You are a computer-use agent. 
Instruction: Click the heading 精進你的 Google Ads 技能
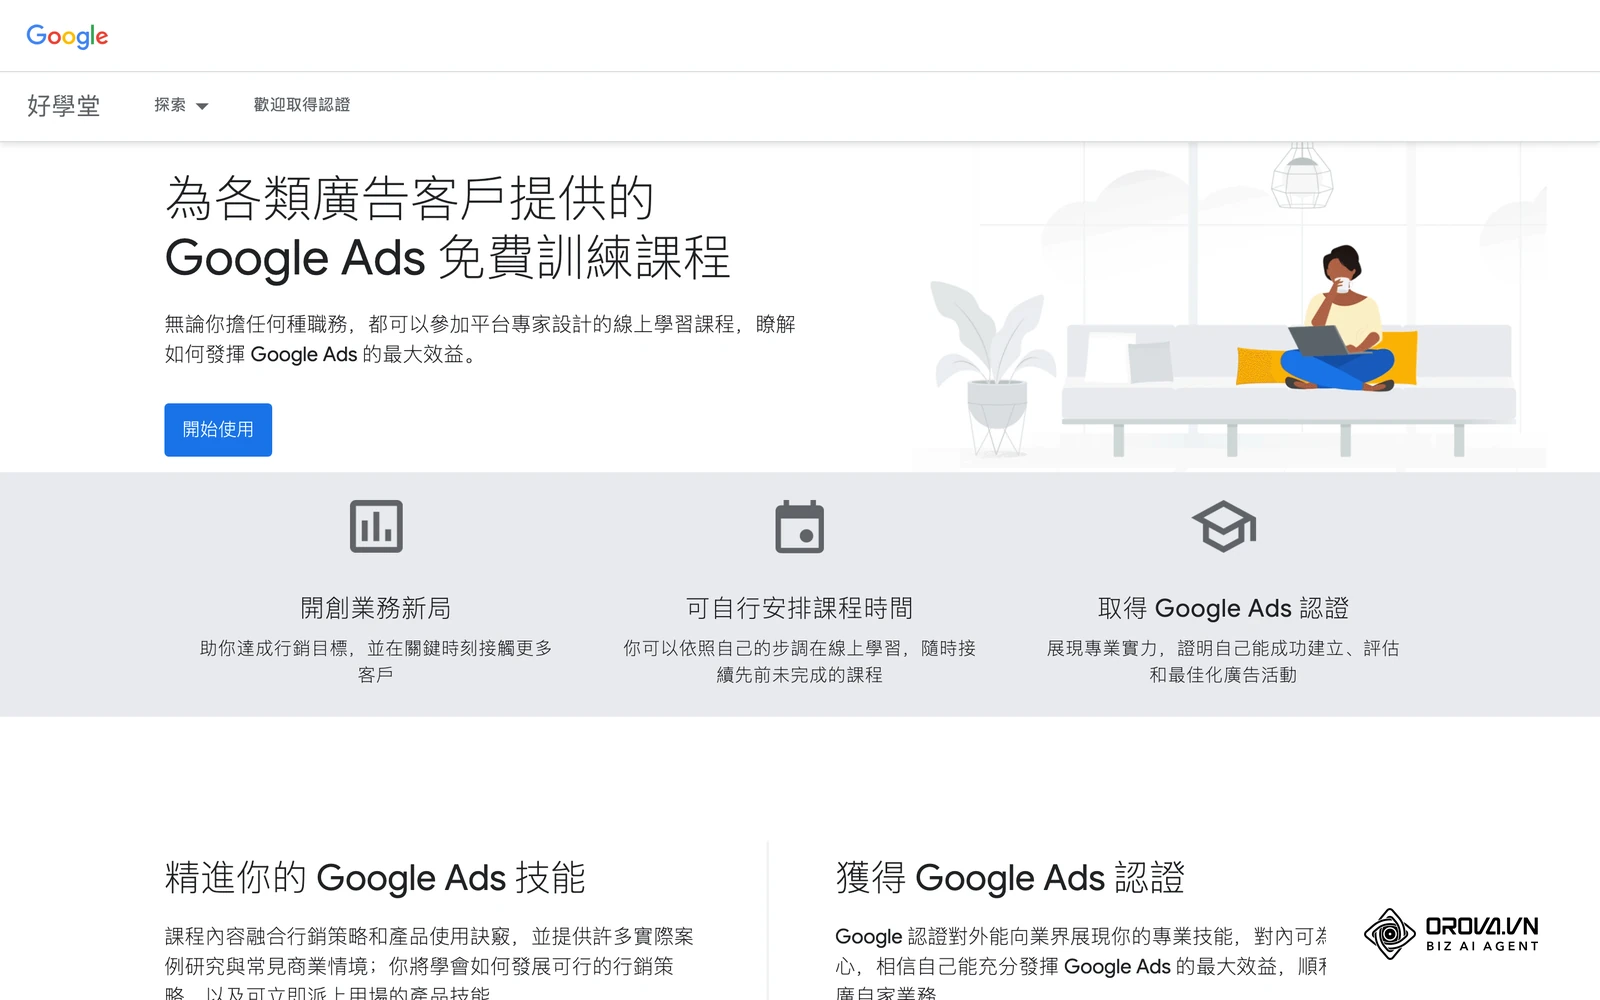coord(375,878)
